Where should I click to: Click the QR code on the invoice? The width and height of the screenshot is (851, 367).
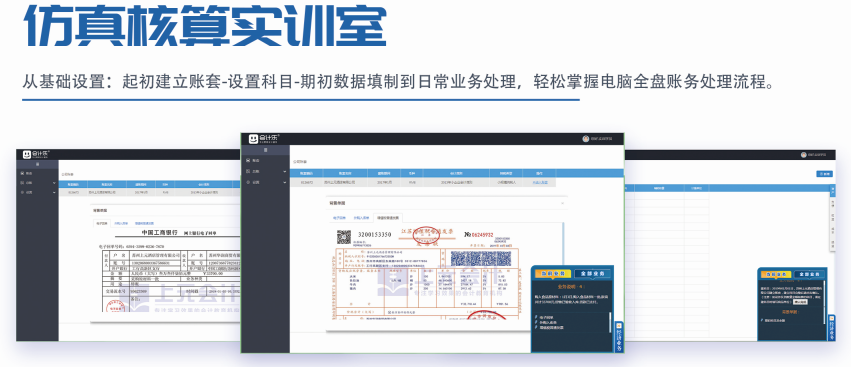(344, 237)
